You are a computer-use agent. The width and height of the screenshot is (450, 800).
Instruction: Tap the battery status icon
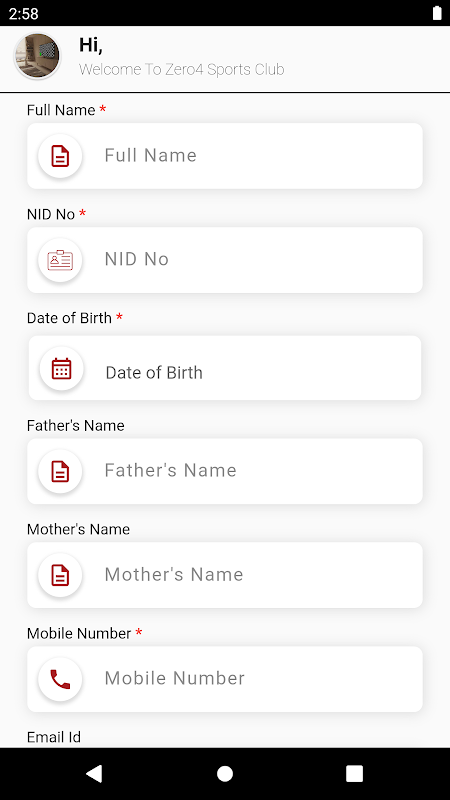(x=437, y=13)
